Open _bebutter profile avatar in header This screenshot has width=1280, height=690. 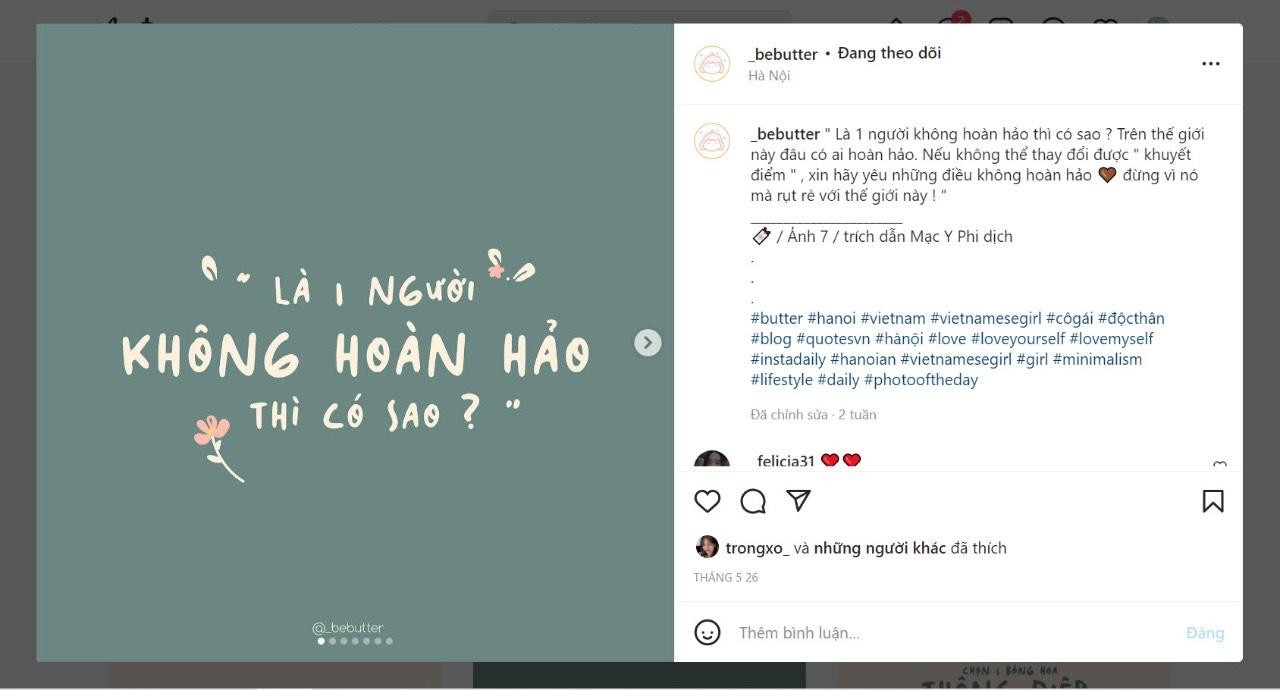click(x=712, y=64)
